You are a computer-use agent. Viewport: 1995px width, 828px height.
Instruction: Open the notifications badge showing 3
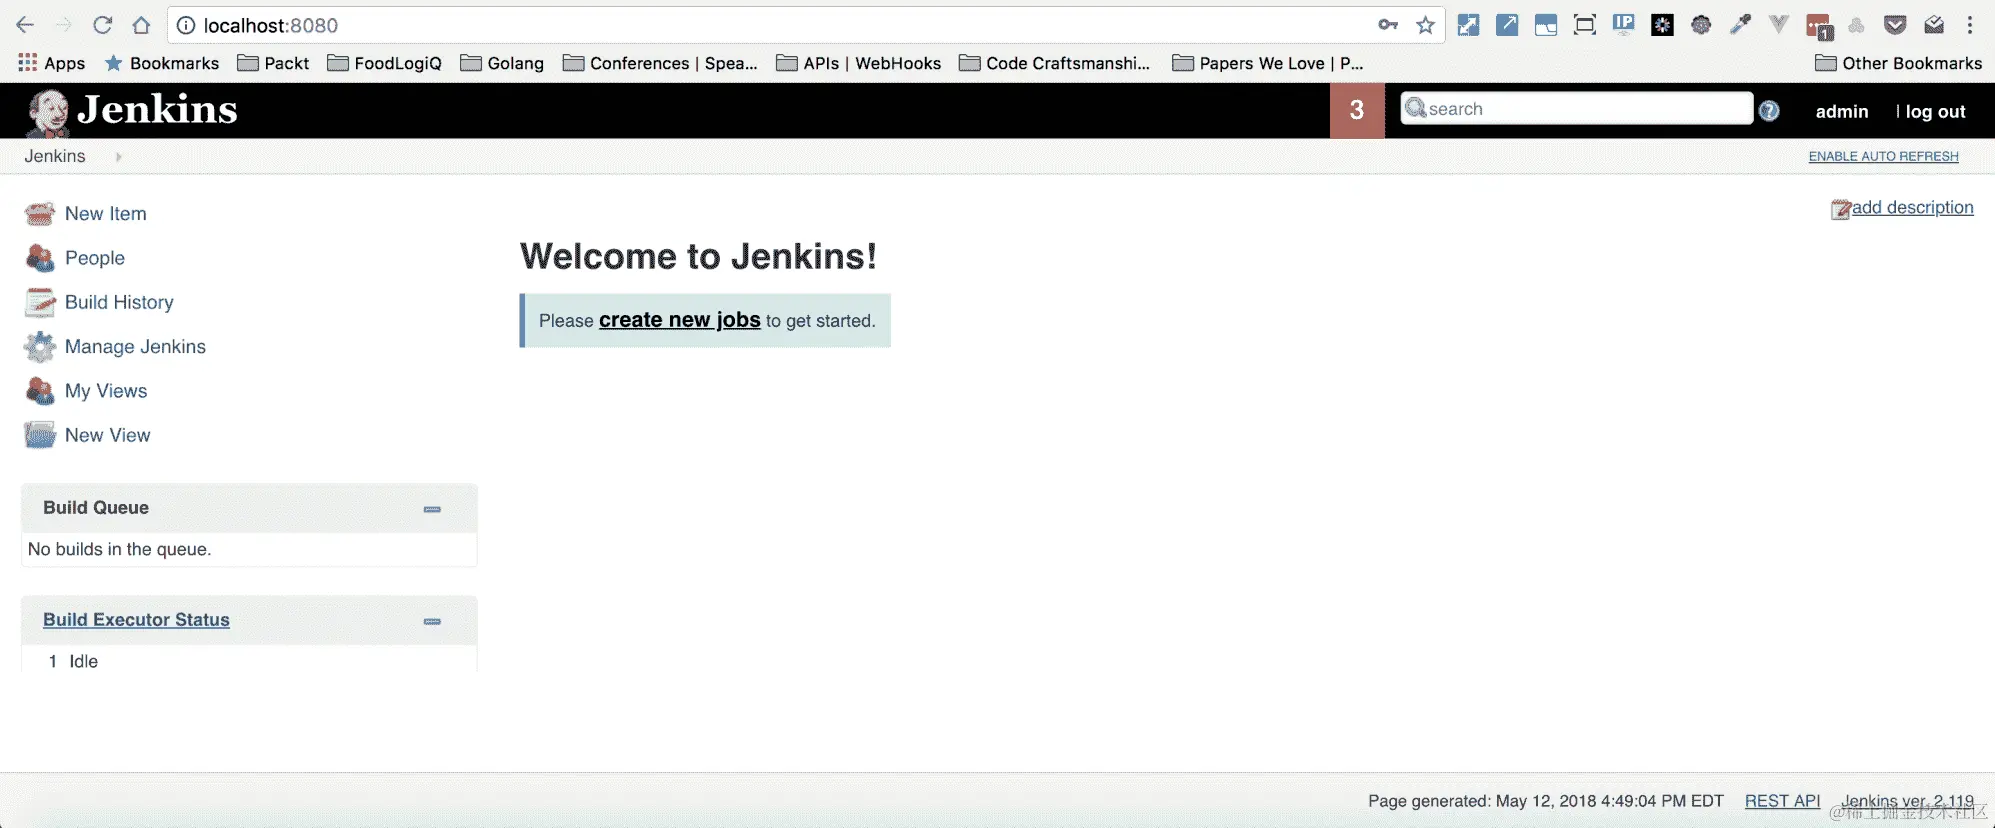coord(1357,110)
